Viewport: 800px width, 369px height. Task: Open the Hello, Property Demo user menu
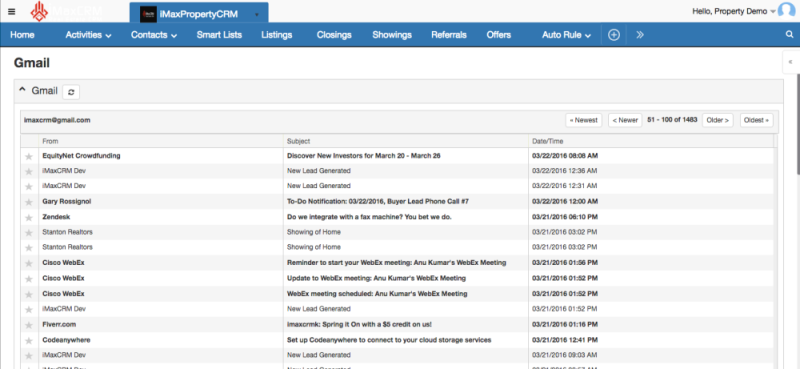click(734, 11)
